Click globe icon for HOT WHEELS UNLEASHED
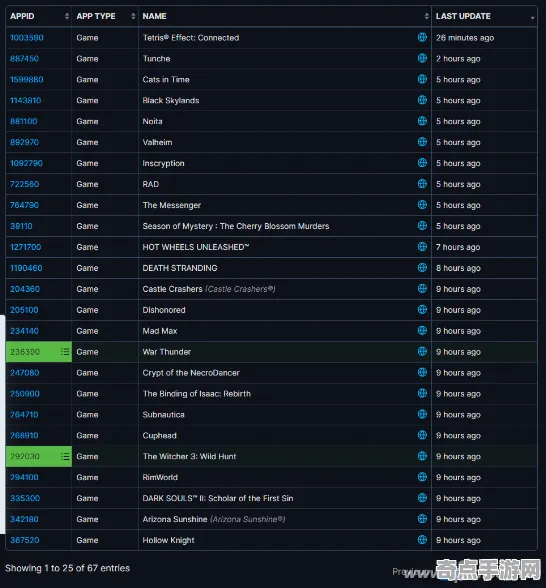Viewport: 546px width, 588px height. [422, 247]
